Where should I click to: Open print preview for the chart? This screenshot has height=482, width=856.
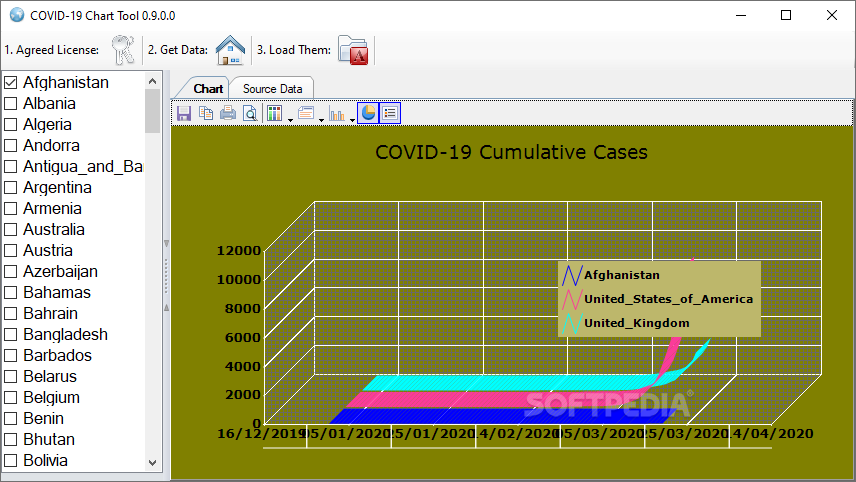(x=250, y=113)
